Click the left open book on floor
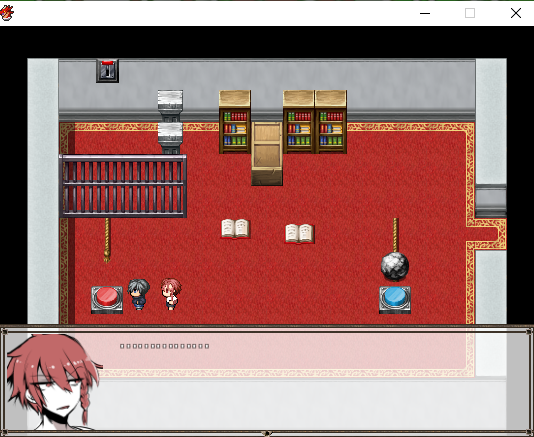This screenshot has width=534, height=437. pos(235,229)
